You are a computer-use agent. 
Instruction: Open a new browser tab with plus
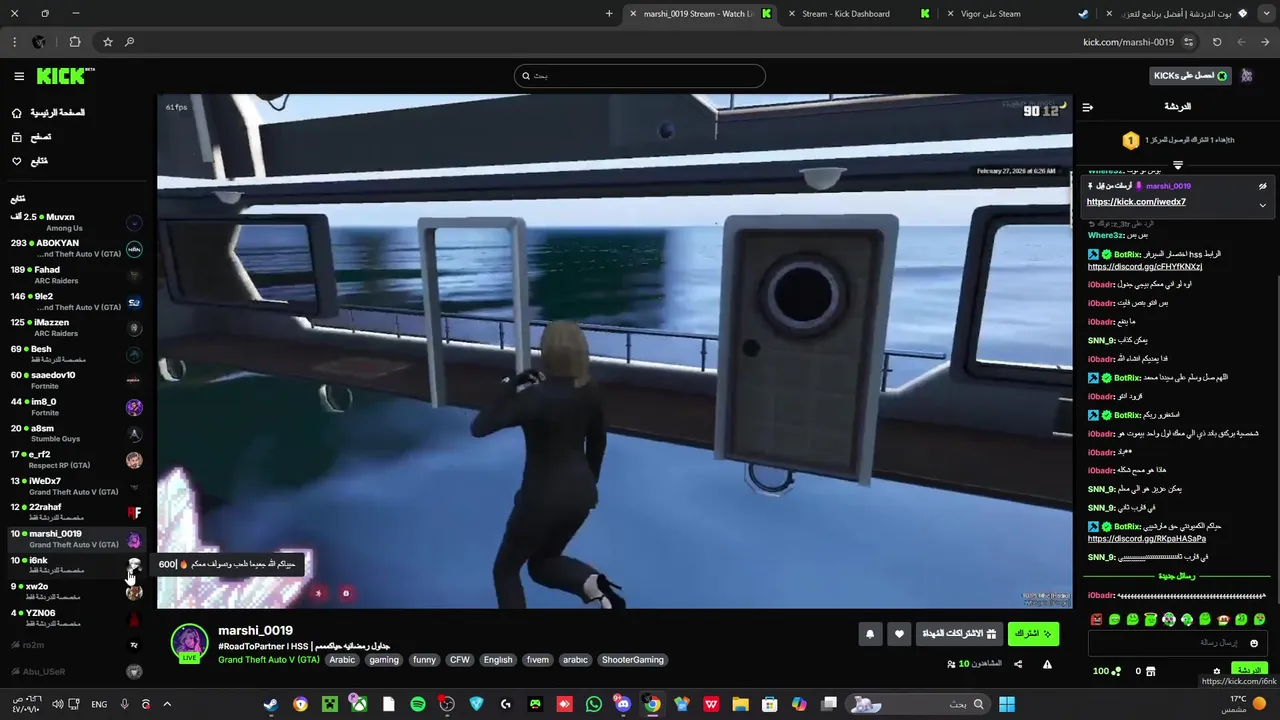click(x=609, y=14)
